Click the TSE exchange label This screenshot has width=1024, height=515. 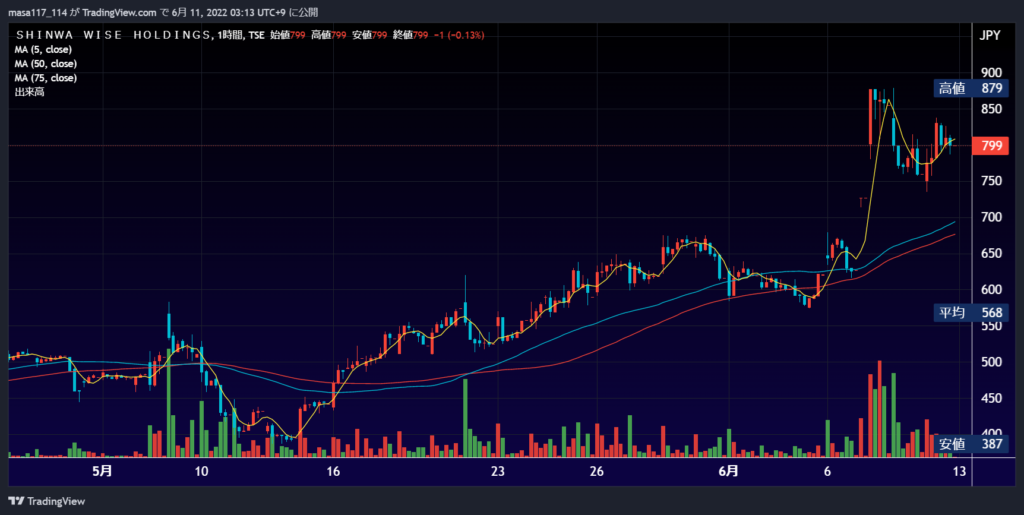pos(256,35)
